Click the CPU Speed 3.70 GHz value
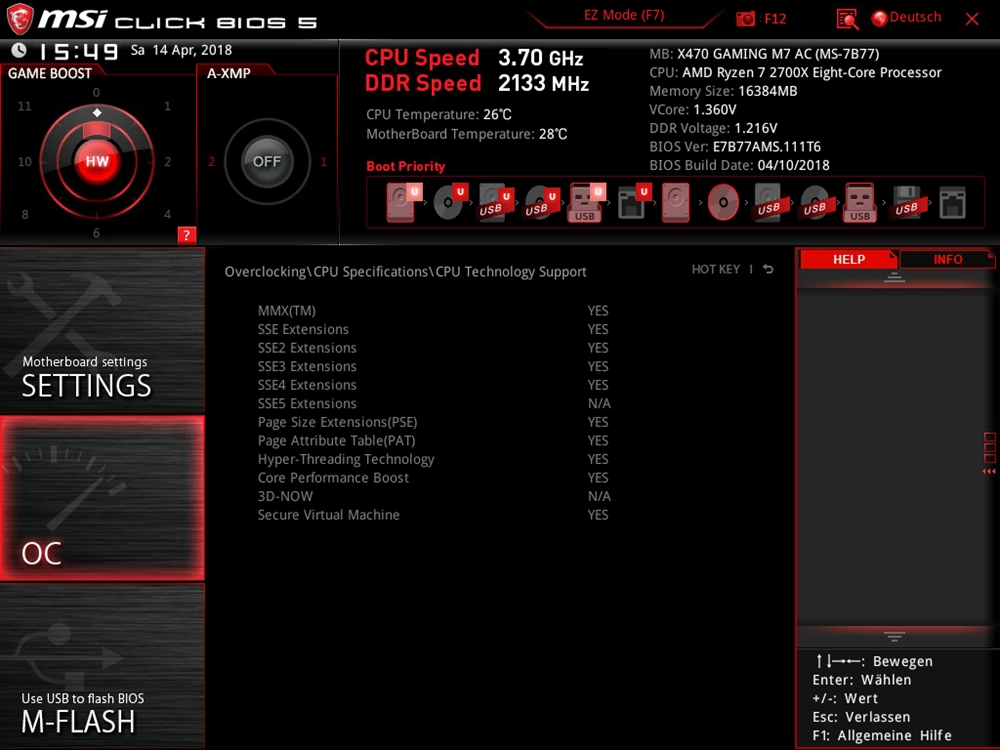 pyautogui.click(x=541, y=58)
